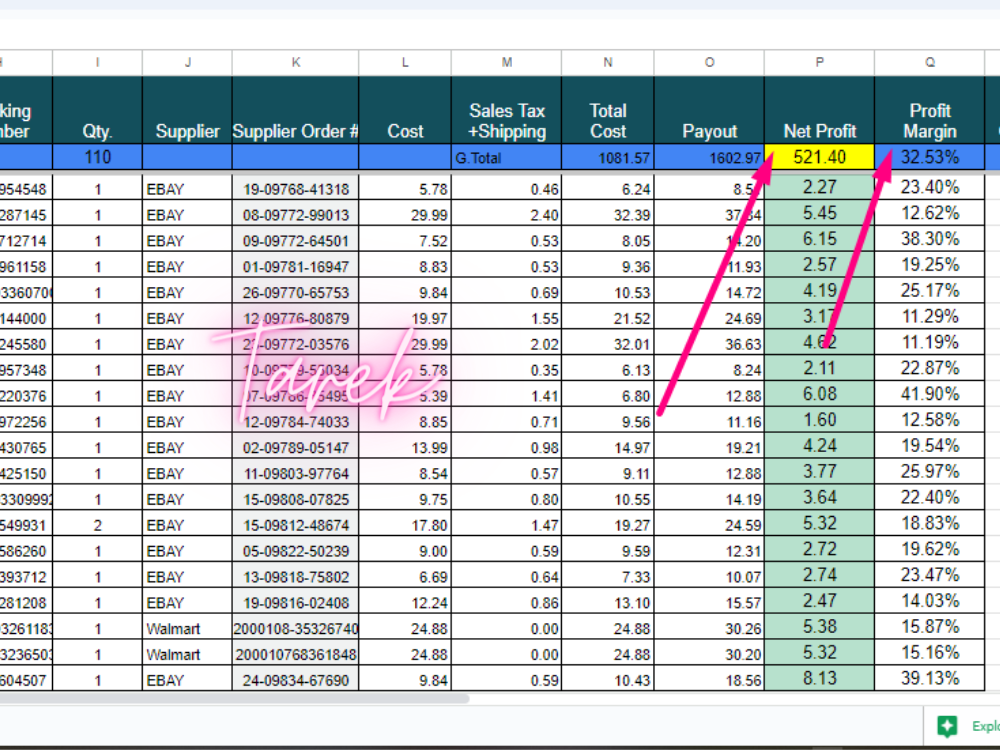Select cost cell 19.97
The height and width of the screenshot is (750, 1000).
(405, 318)
